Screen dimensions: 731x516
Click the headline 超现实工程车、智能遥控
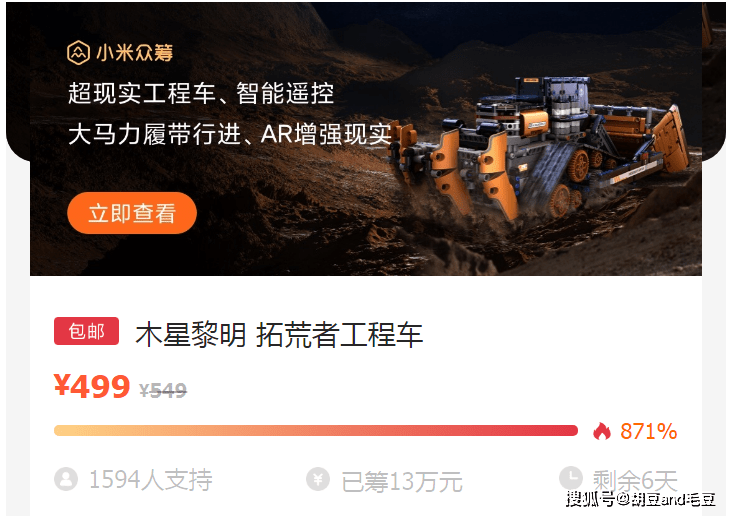(201, 93)
